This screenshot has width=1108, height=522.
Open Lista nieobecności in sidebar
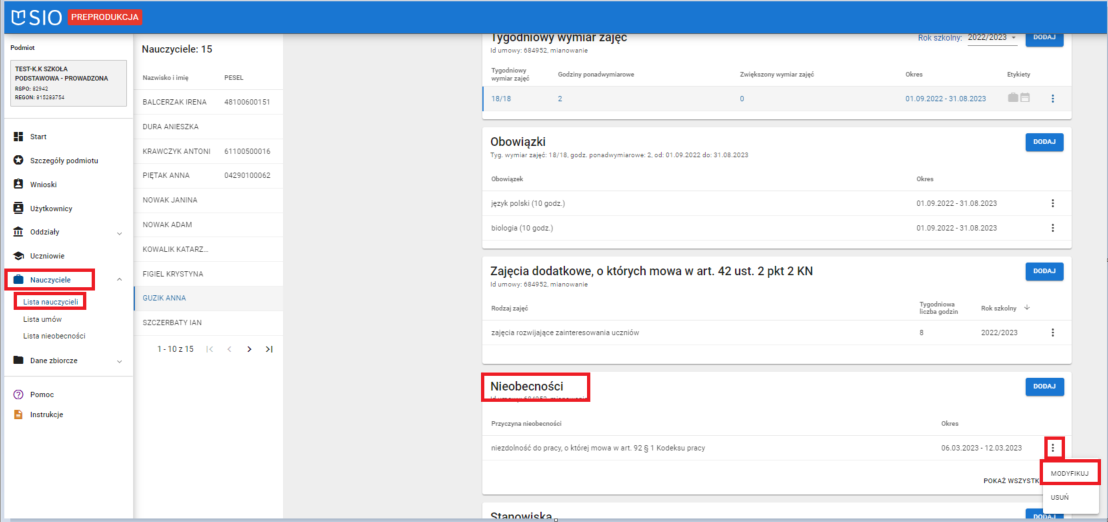(x=54, y=336)
